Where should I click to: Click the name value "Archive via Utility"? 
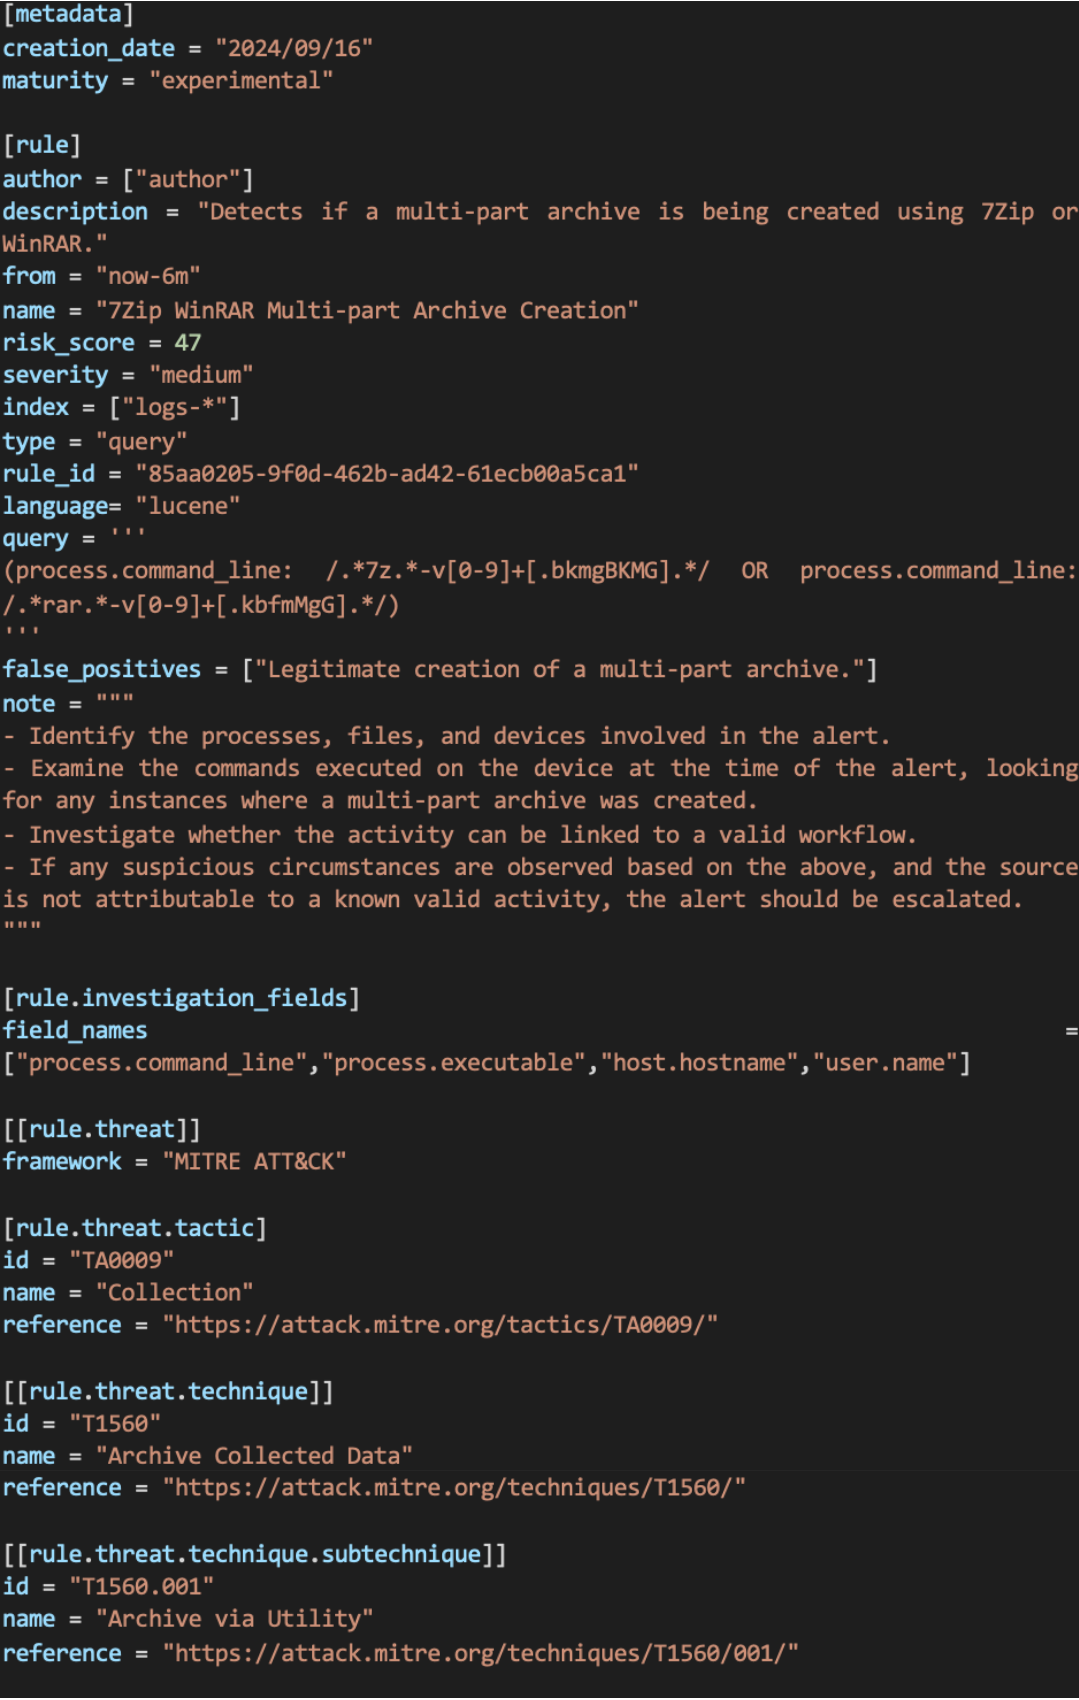pos(234,1619)
